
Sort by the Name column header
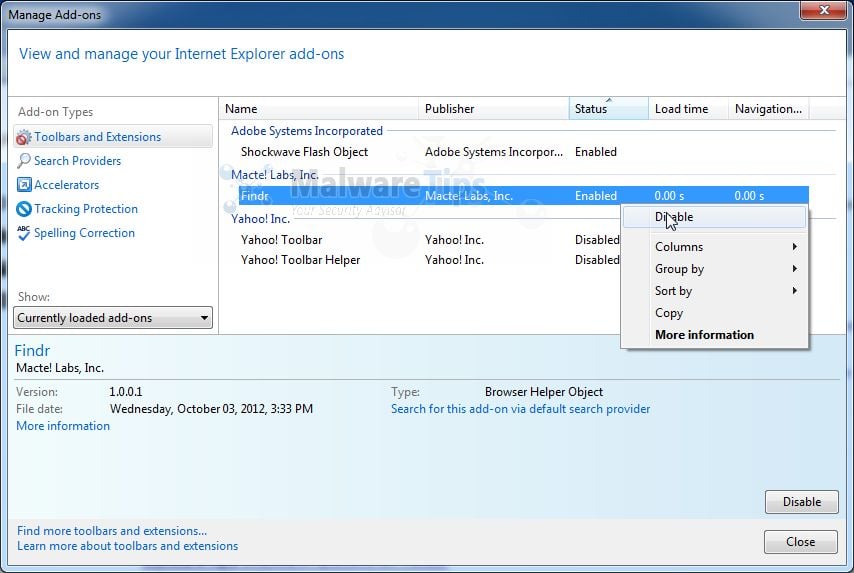(x=319, y=108)
